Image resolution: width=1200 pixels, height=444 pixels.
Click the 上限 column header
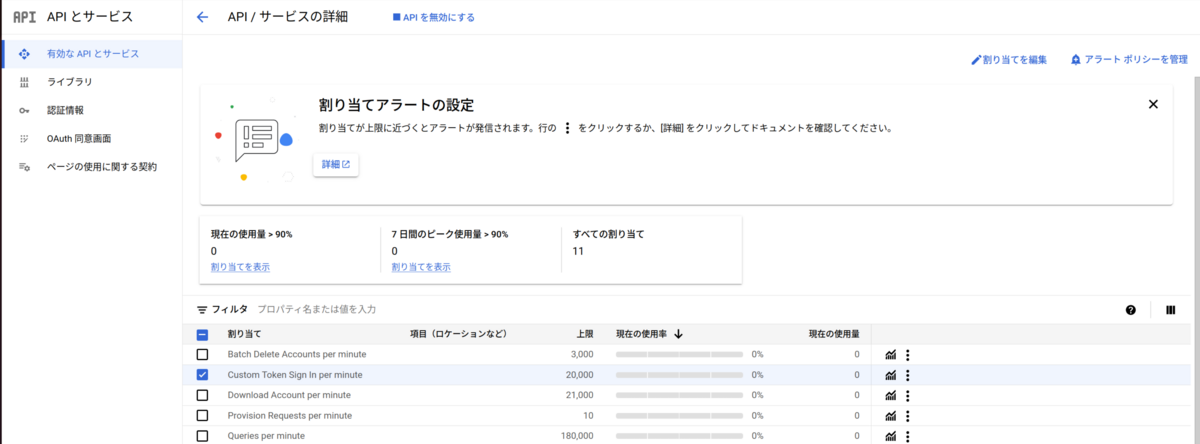click(x=584, y=334)
